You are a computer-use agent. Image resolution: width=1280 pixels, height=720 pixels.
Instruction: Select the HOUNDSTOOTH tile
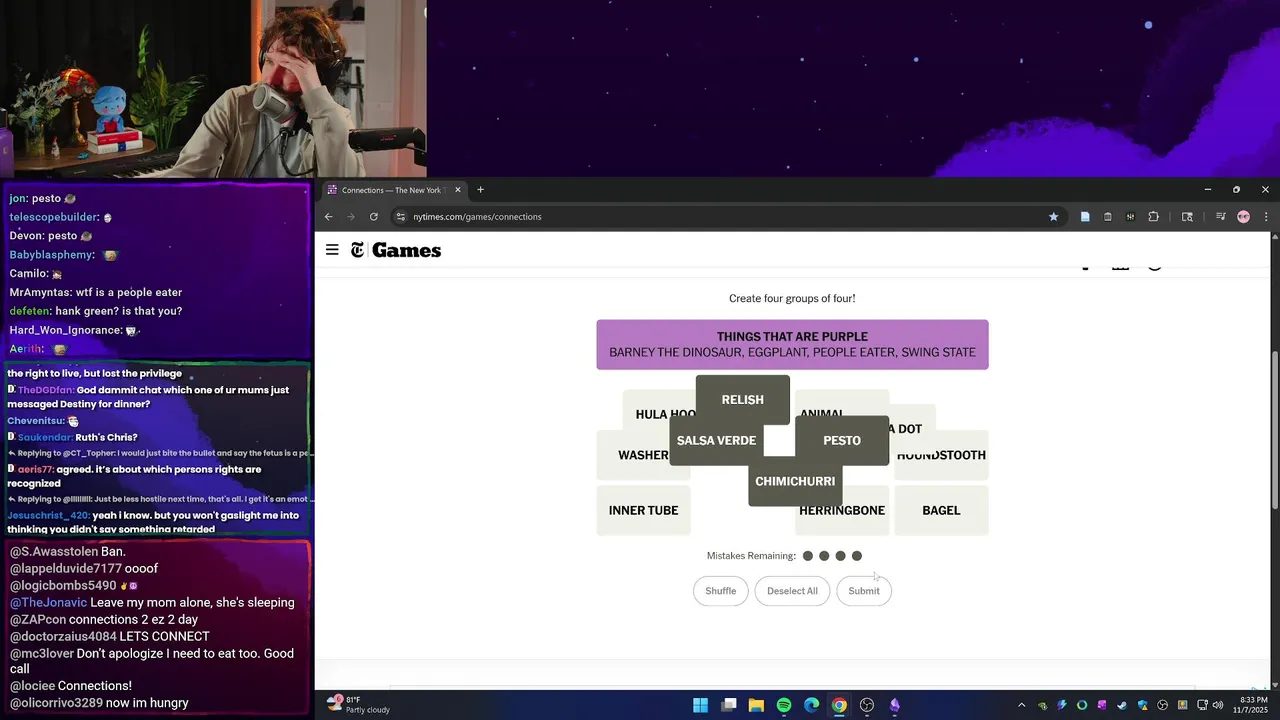click(x=941, y=456)
